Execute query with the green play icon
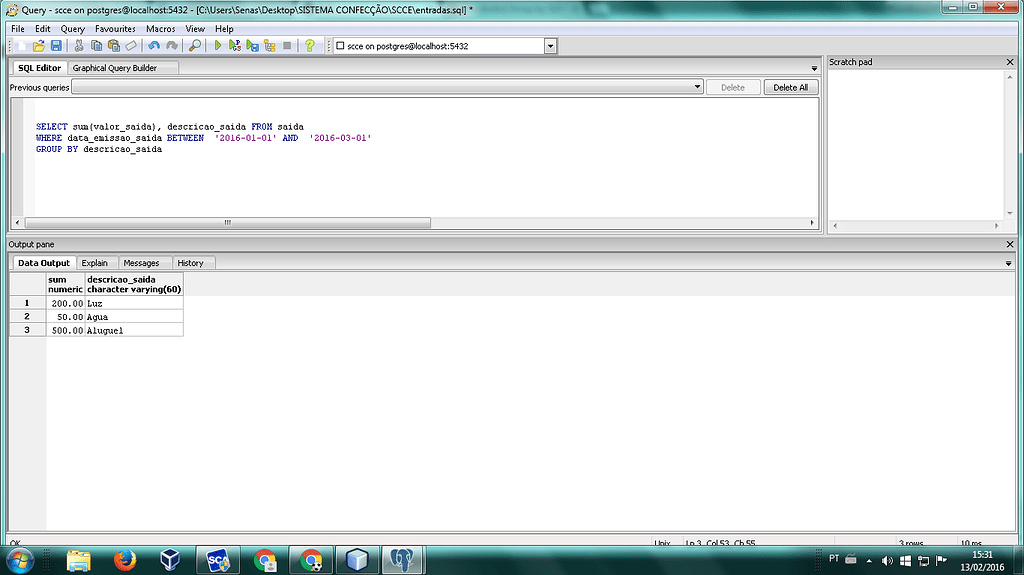This screenshot has height=575, width=1024. [x=218, y=46]
